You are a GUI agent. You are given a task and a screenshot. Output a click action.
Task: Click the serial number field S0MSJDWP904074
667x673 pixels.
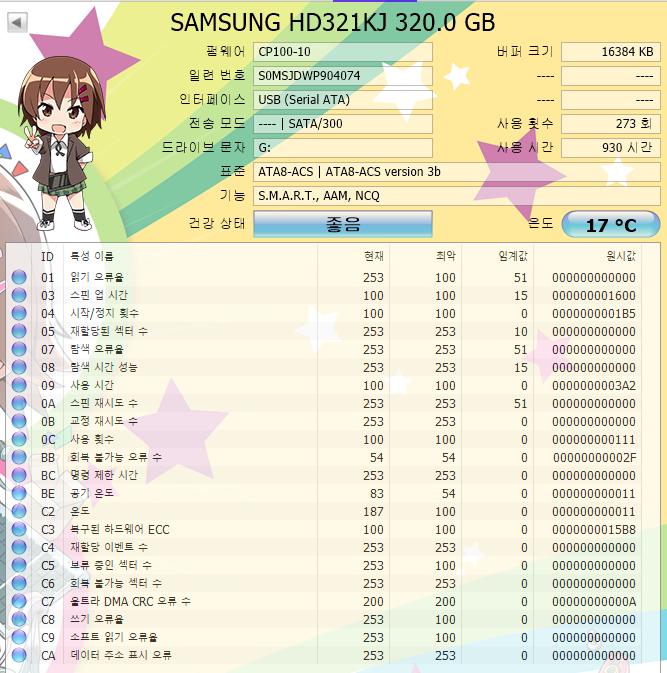(x=343, y=76)
